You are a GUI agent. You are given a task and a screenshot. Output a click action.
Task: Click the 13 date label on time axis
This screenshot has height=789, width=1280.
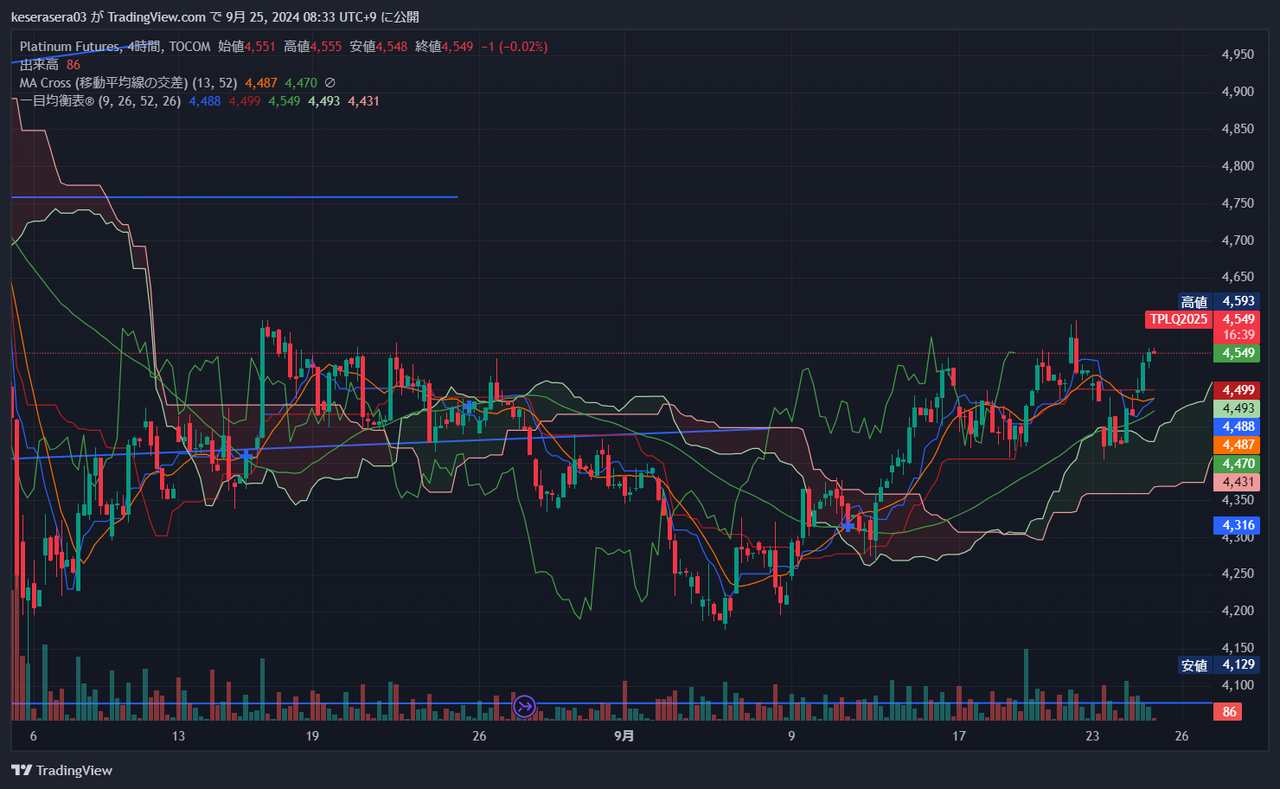pos(178,737)
